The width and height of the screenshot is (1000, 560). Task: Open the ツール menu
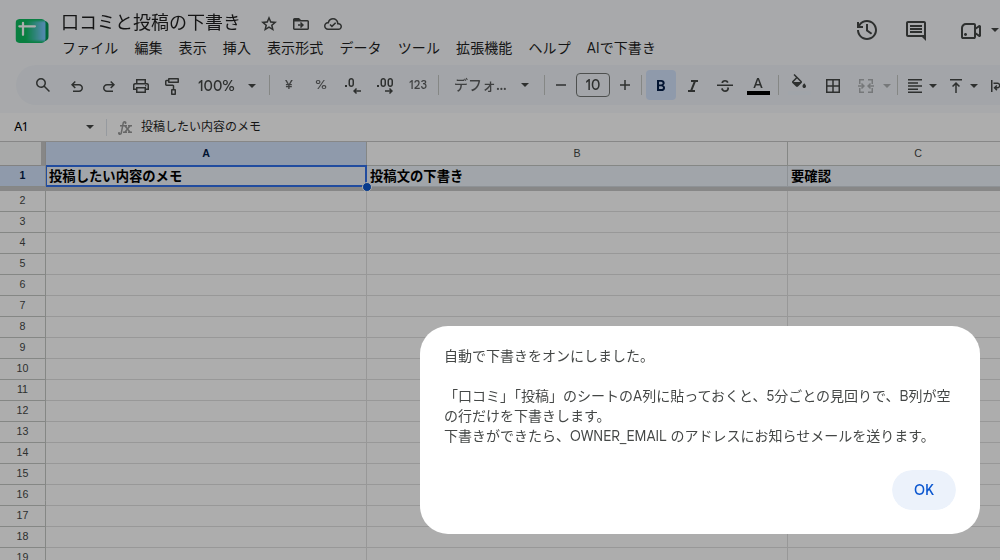pos(418,48)
